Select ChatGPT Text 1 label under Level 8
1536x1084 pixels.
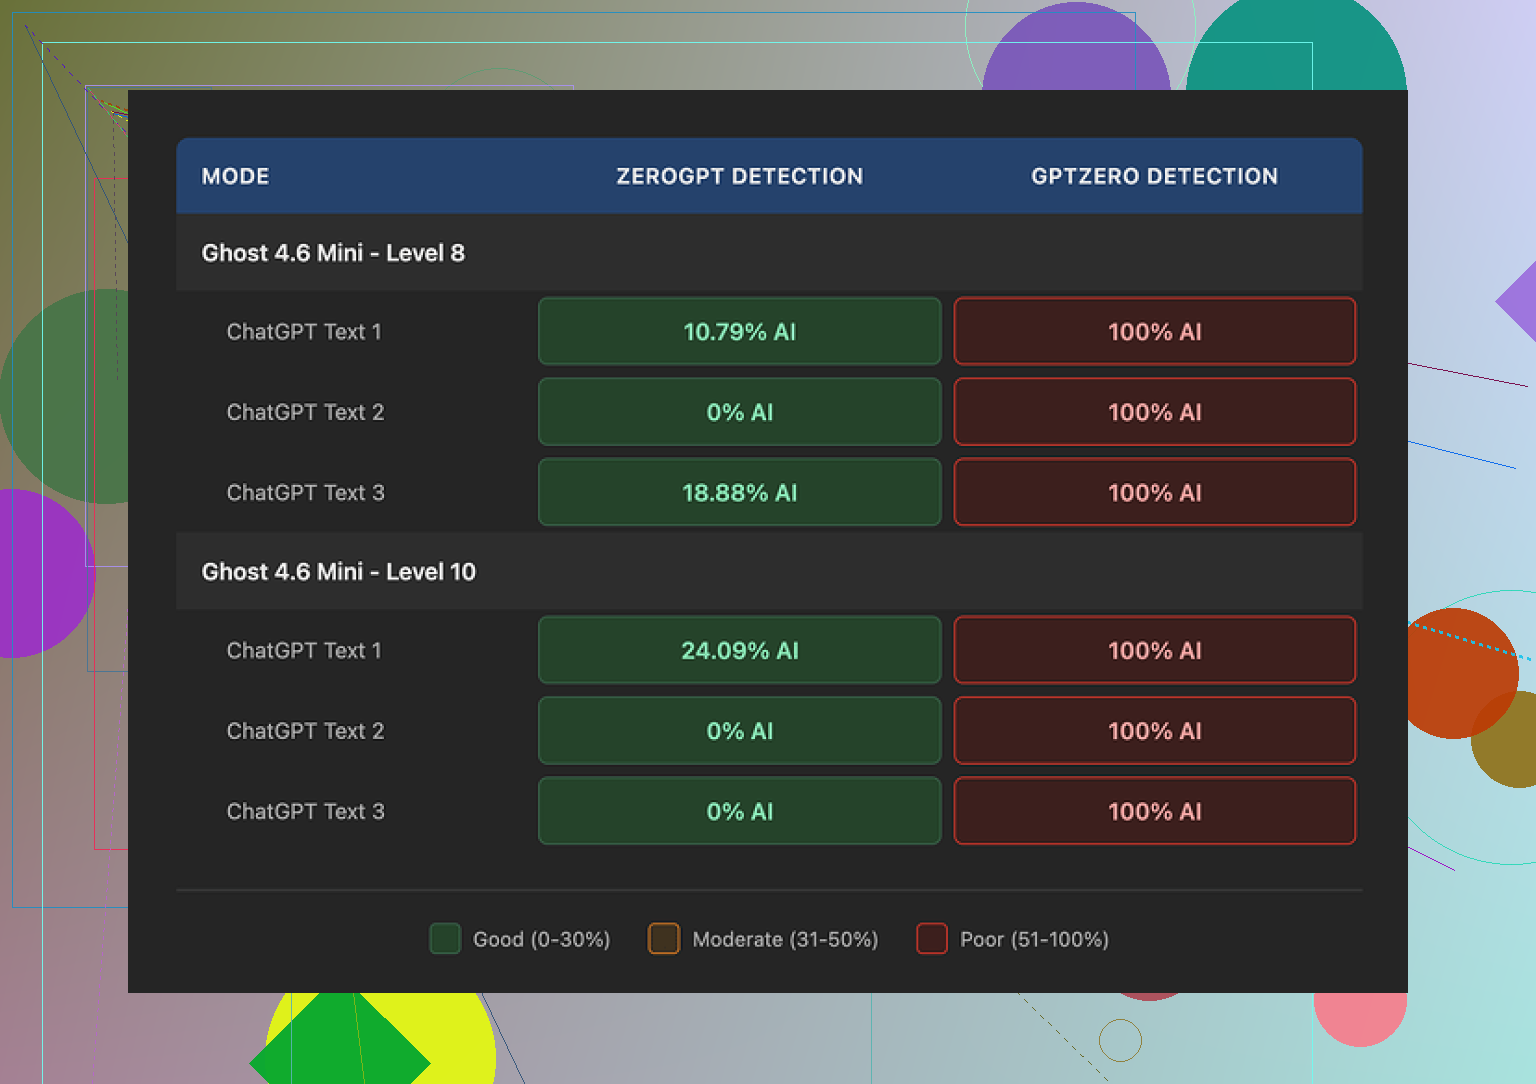[304, 332]
